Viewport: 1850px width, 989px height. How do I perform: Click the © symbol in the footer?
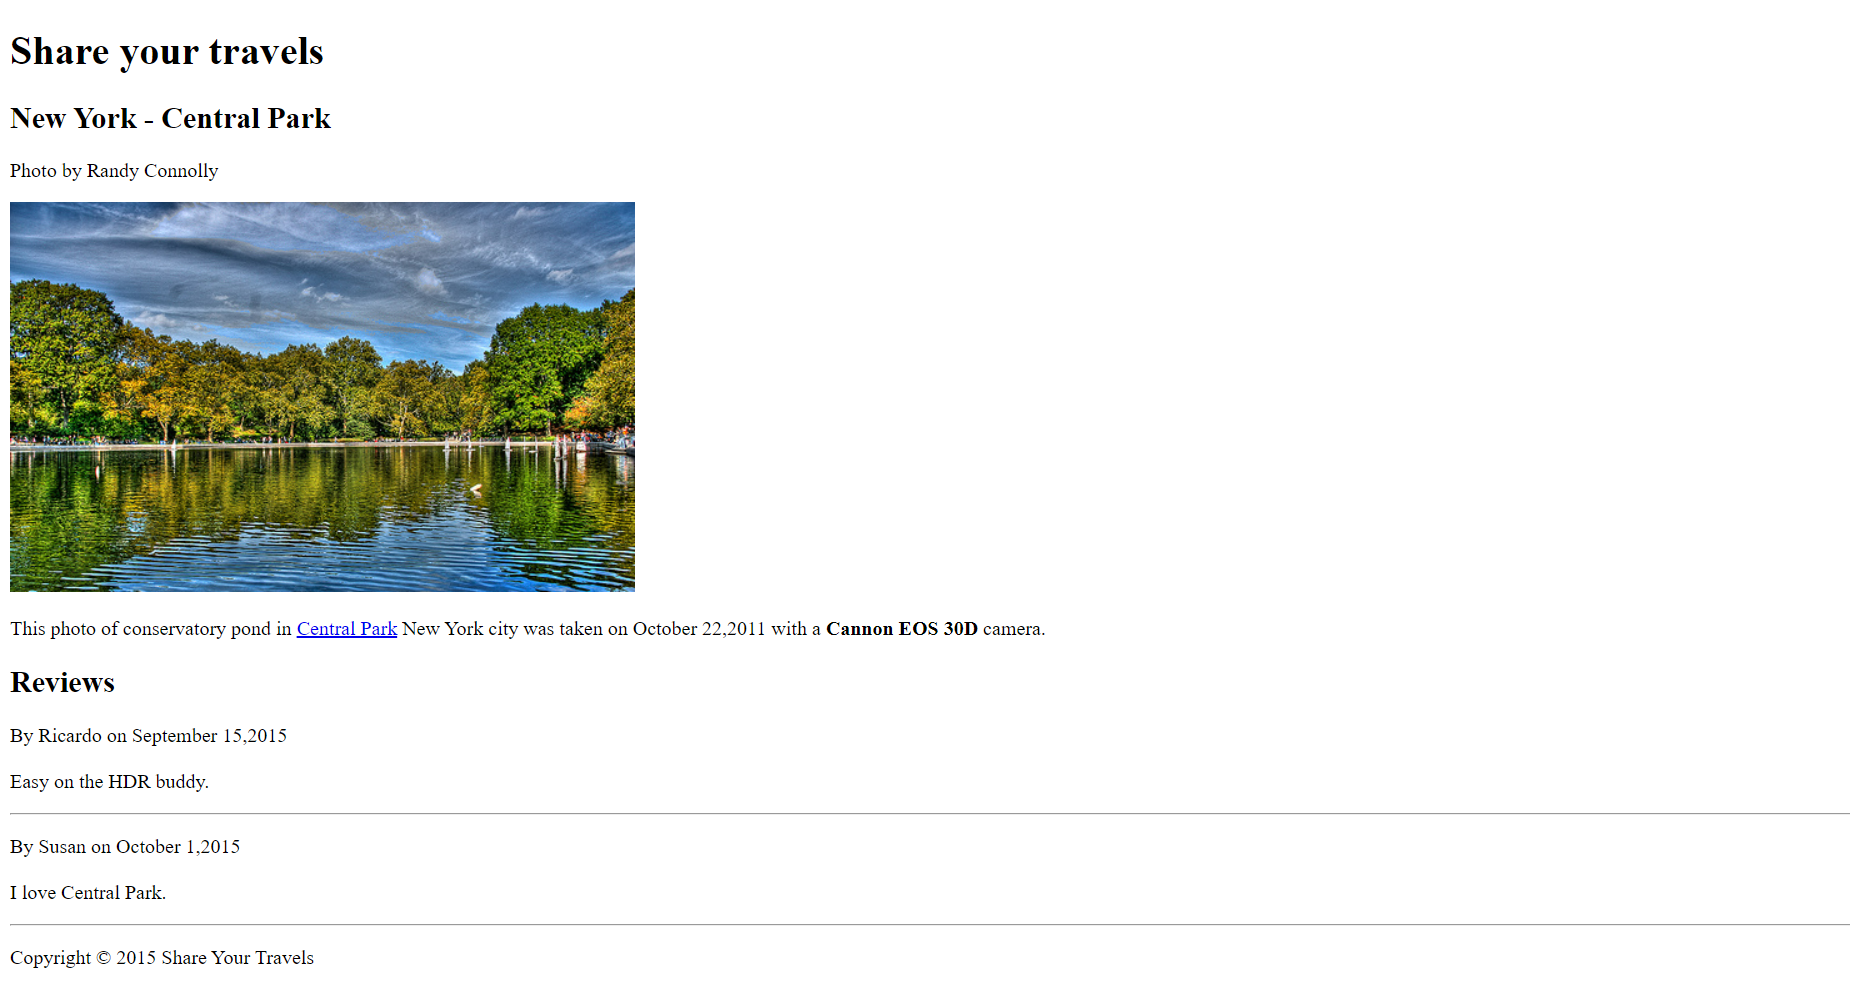point(103,958)
